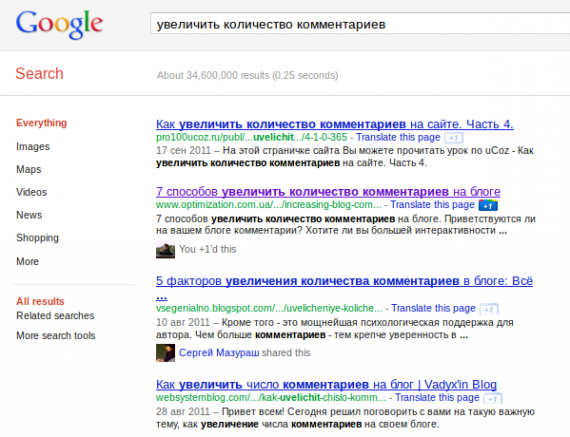Click the 'You +1'd this' annotation text
Image resolution: width=570 pixels, height=437 pixels.
[208, 249]
